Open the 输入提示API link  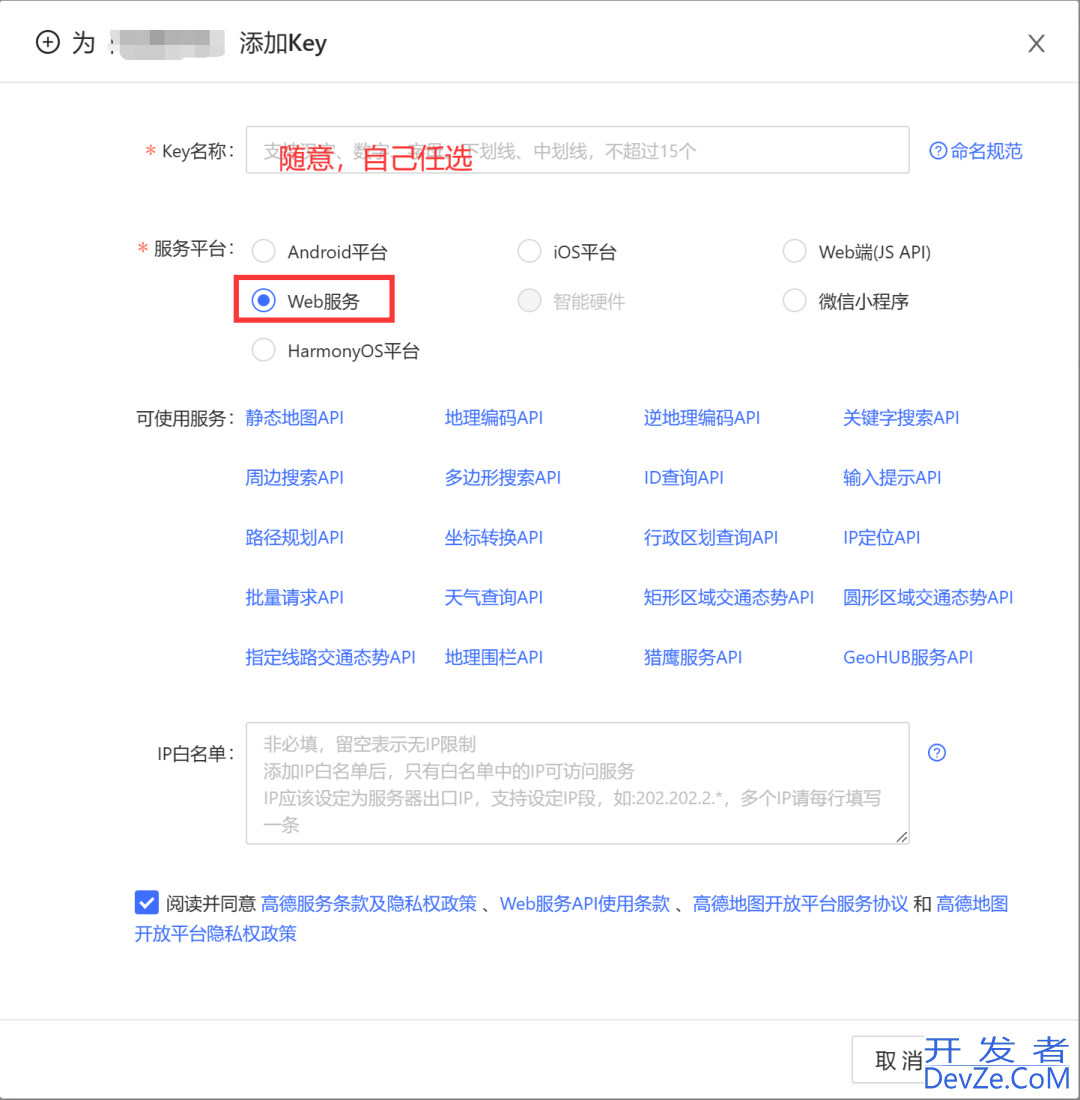tap(892, 478)
